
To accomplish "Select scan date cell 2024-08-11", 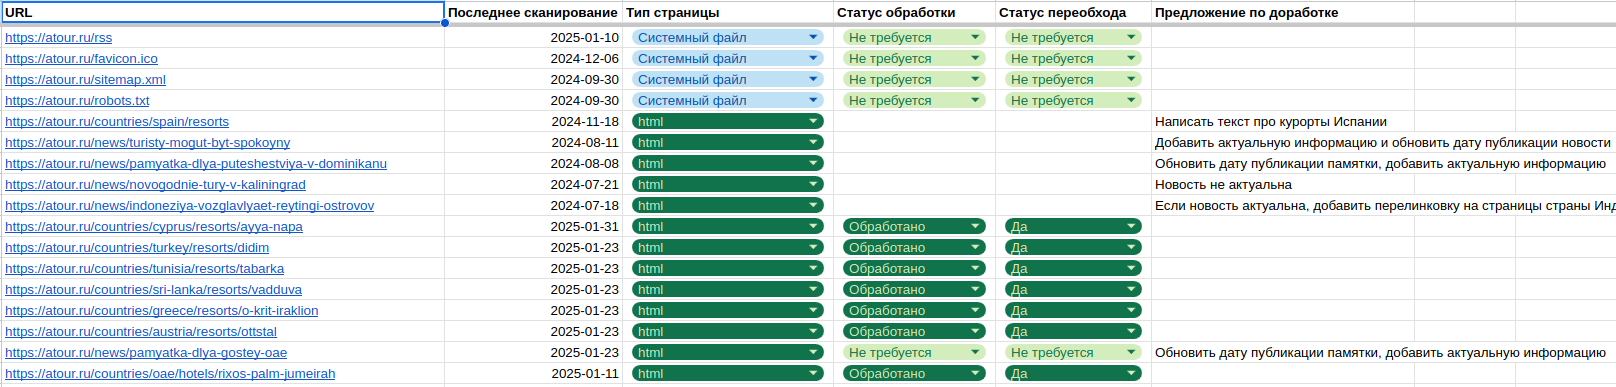I will click(533, 143).
